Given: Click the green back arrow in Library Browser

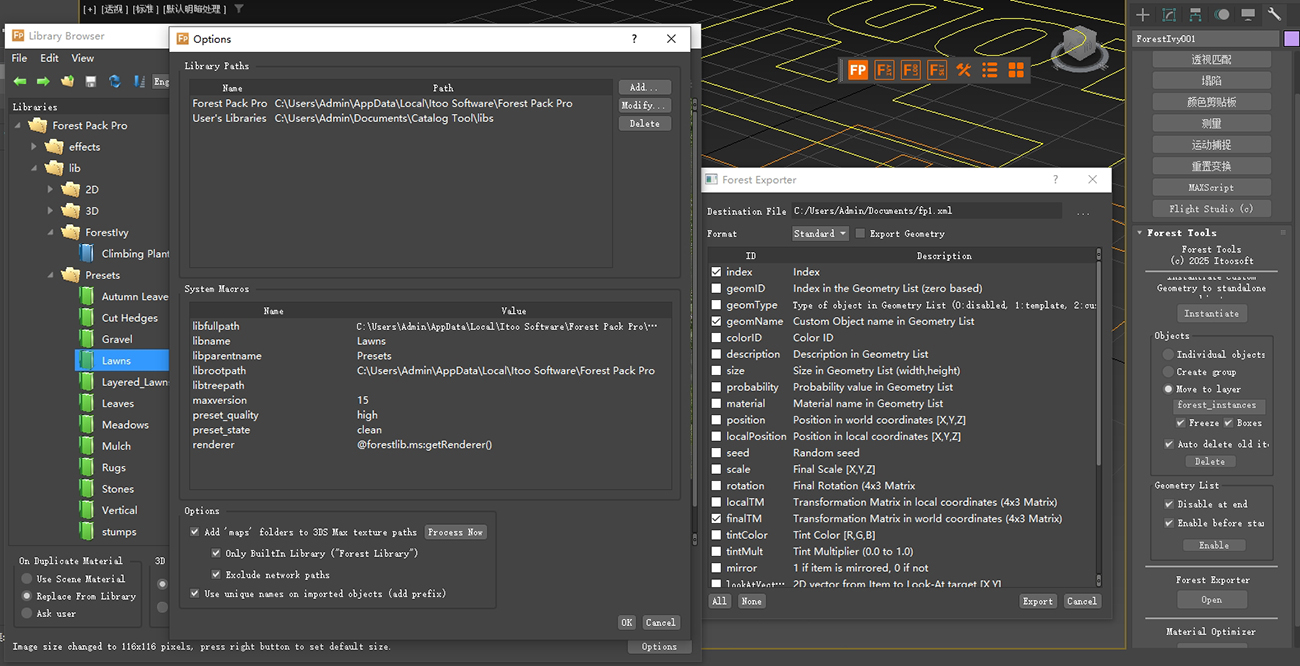Looking at the screenshot, I should click(x=19, y=81).
